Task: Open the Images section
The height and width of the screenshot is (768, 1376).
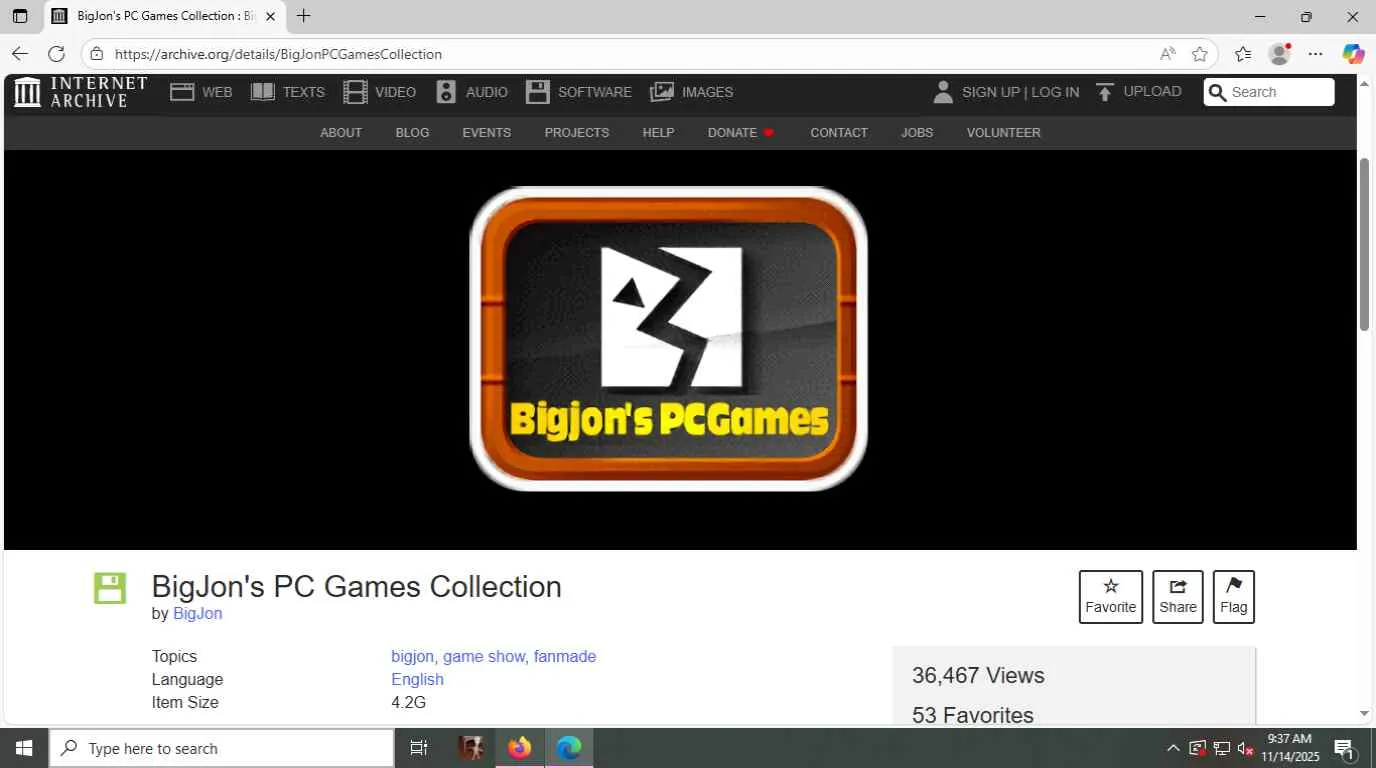Action: (x=692, y=92)
